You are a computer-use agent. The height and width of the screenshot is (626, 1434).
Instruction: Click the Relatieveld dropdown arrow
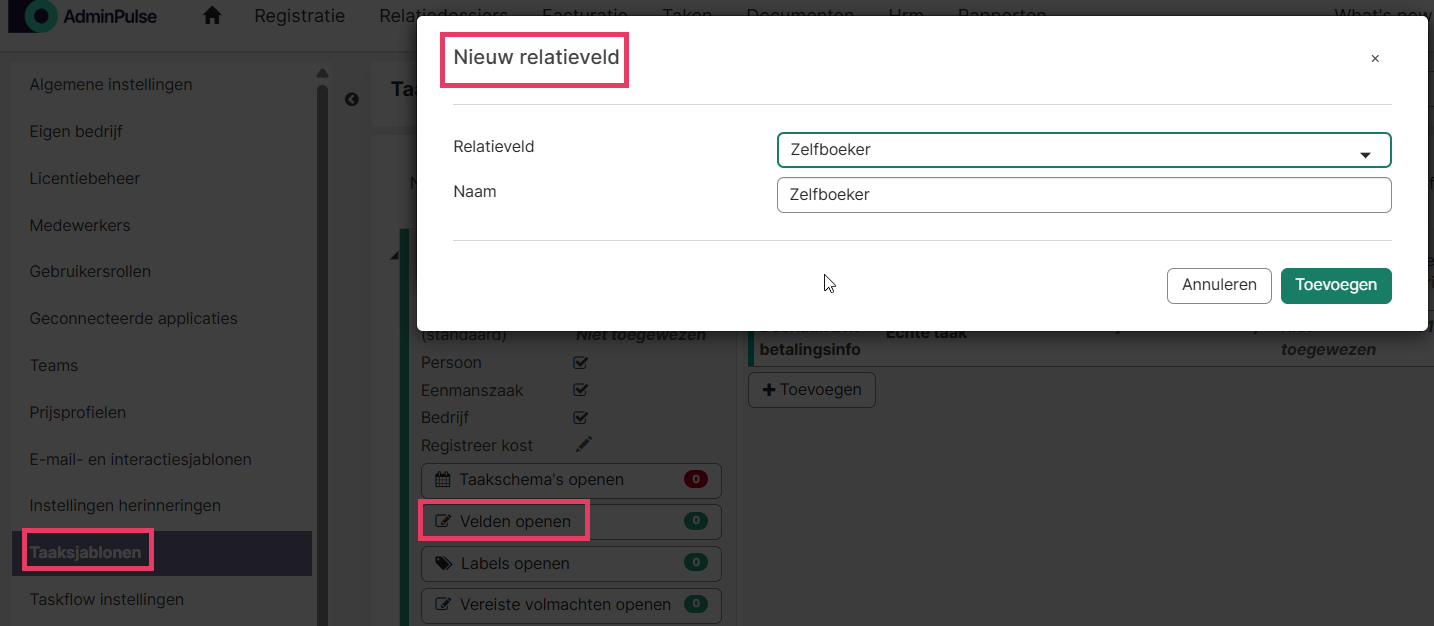pyautogui.click(x=1365, y=155)
